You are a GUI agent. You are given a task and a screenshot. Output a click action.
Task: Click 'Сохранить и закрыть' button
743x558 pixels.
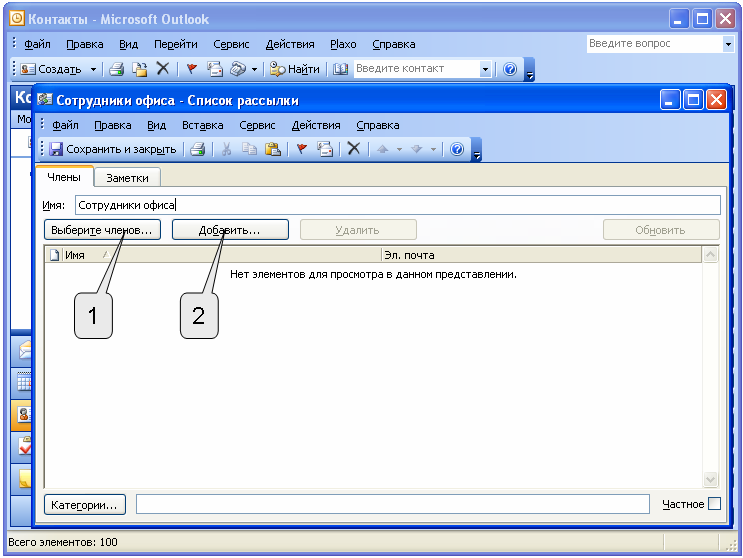(113, 149)
